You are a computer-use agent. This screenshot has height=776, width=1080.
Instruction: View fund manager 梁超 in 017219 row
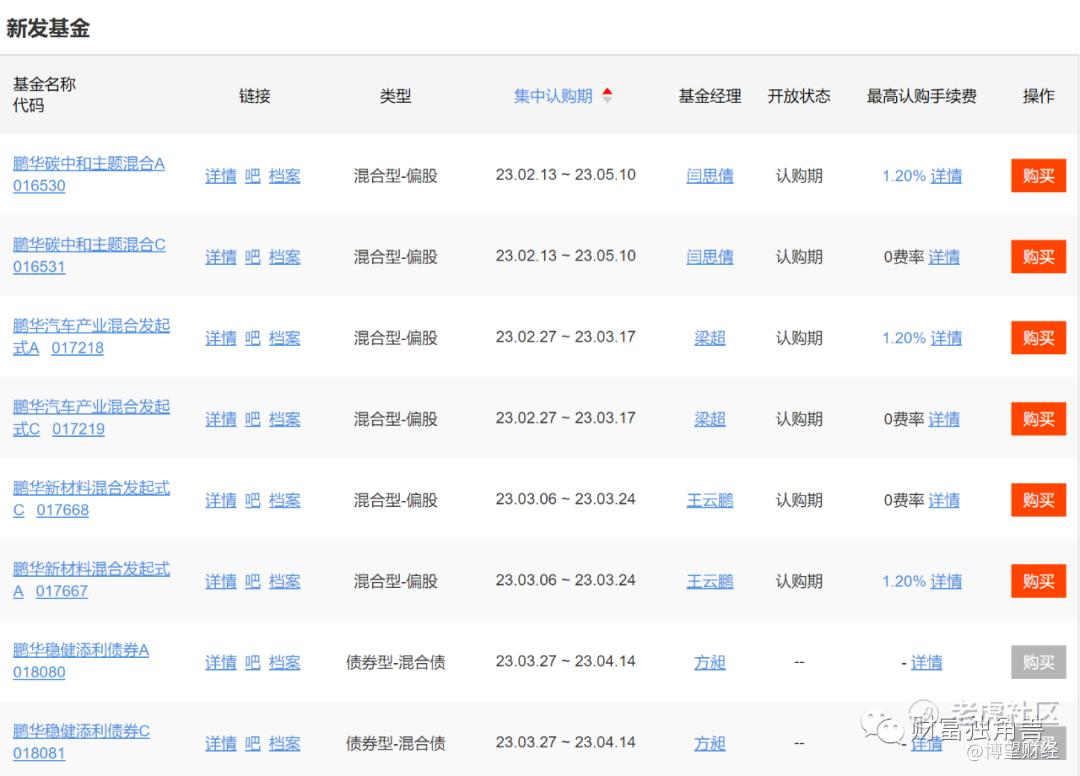[x=709, y=419]
